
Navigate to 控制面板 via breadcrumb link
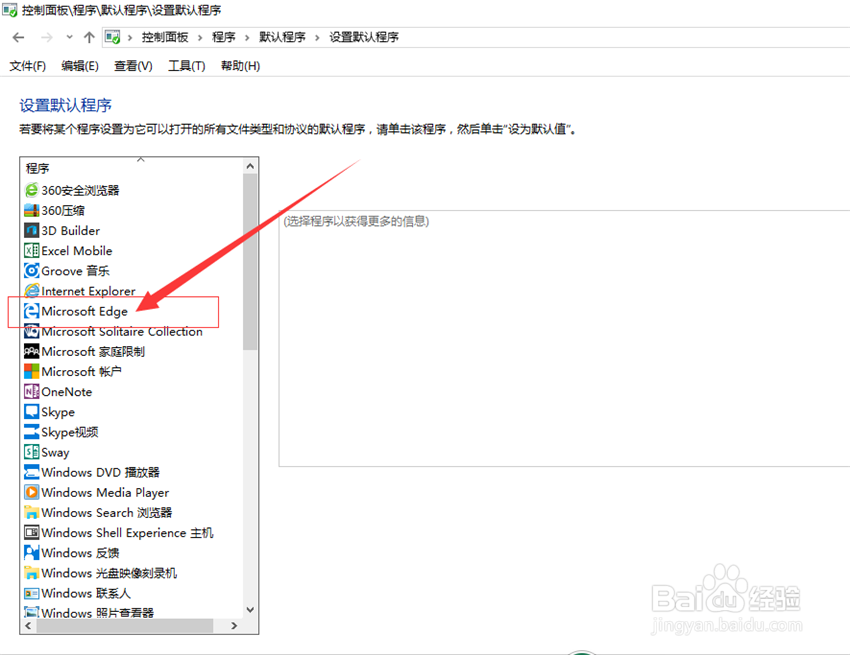[166, 37]
